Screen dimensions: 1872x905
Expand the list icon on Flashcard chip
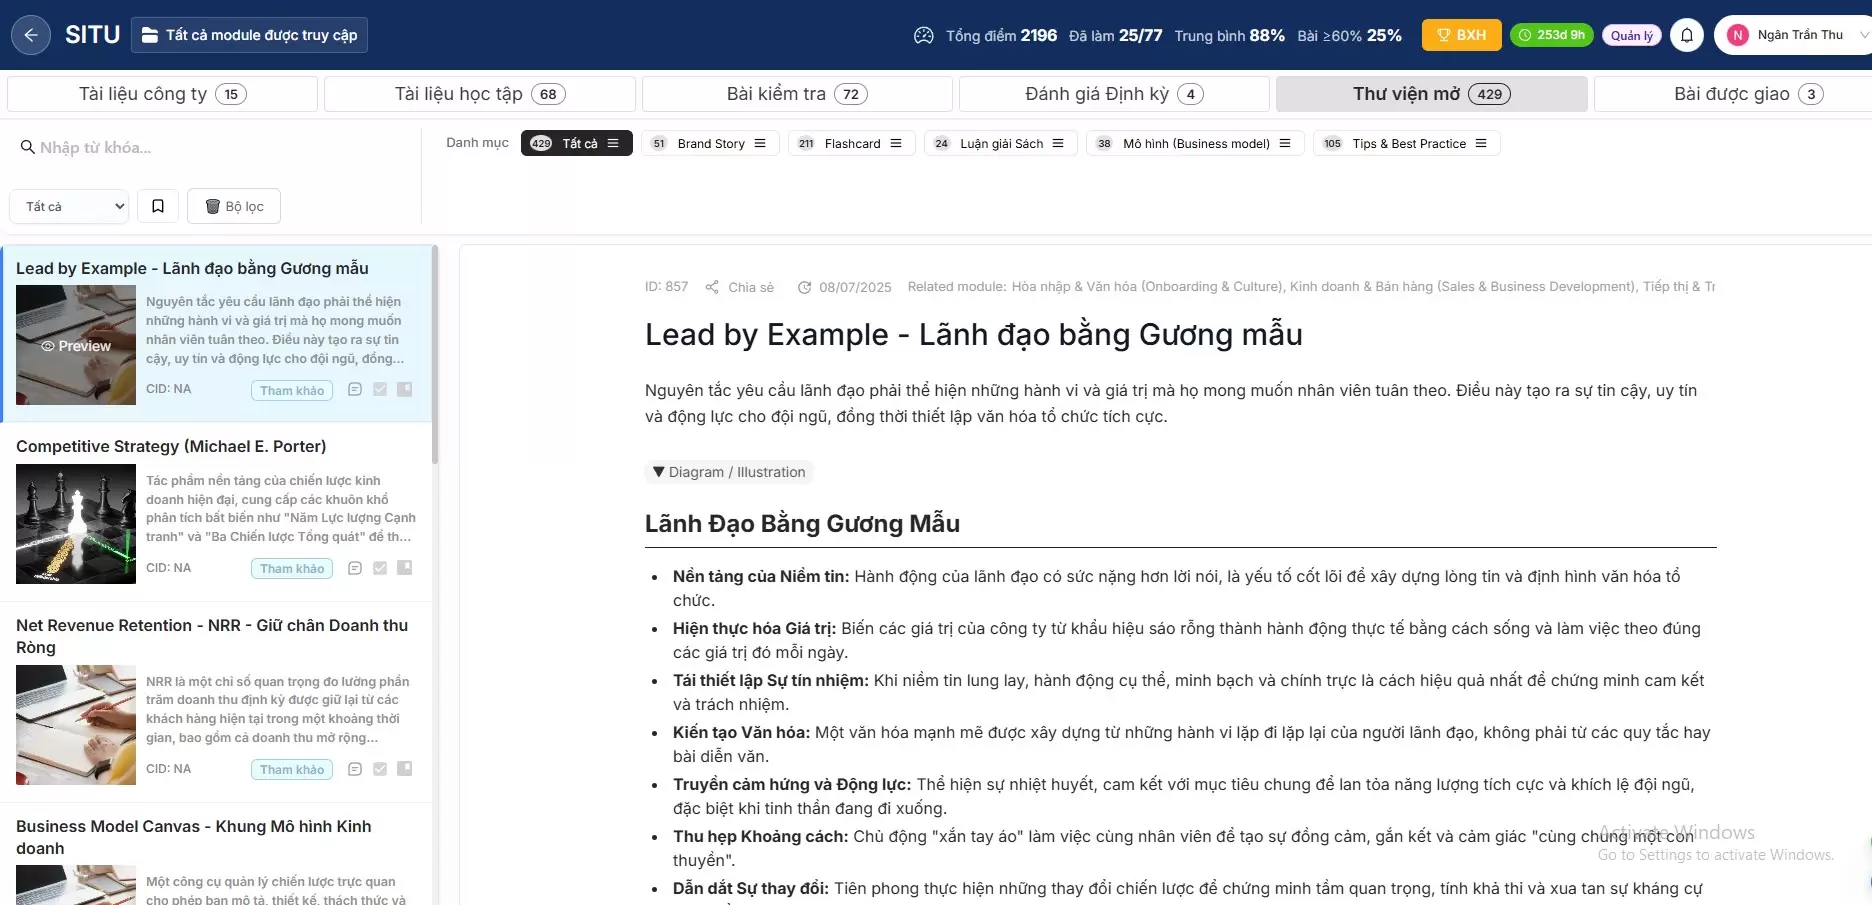pyautogui.click(x=896, y=143)
